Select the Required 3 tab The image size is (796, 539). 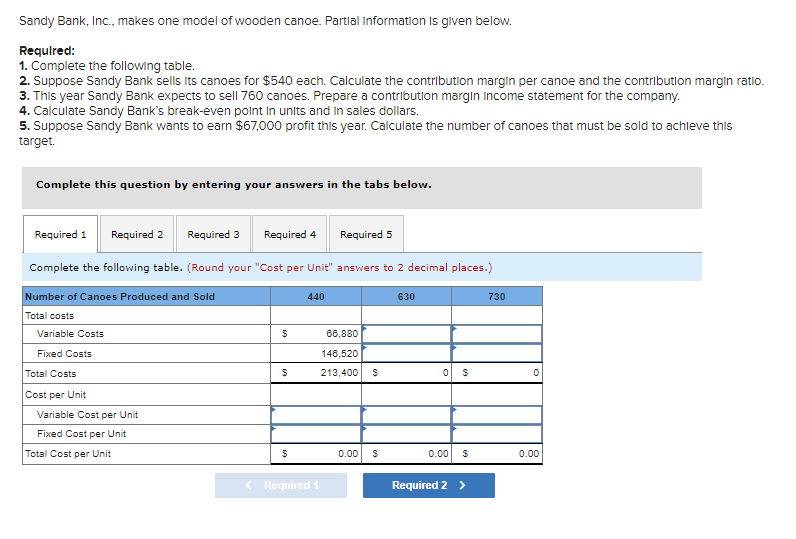[213, 234]
